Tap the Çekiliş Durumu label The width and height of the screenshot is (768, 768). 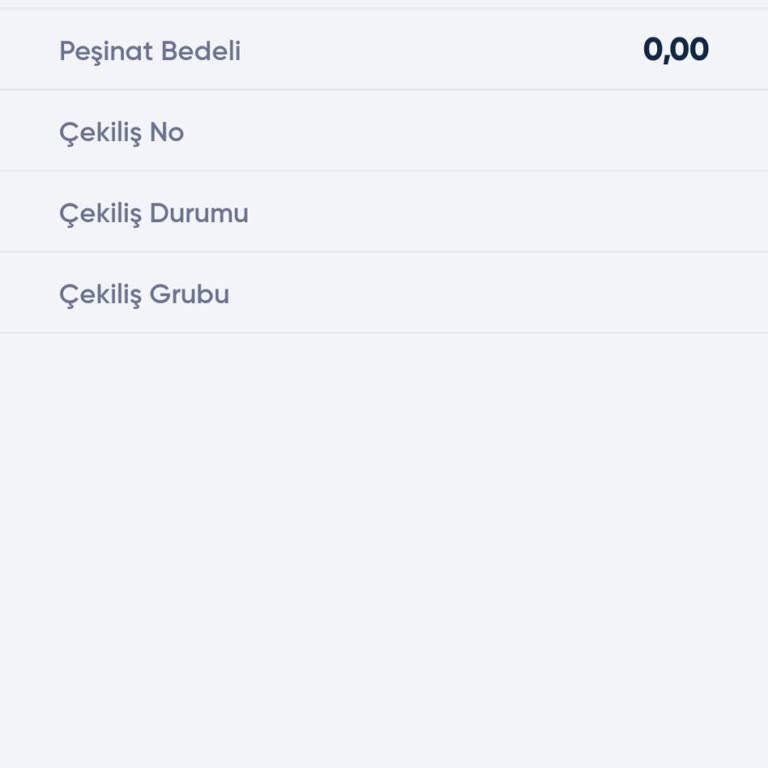pos(153,213)
